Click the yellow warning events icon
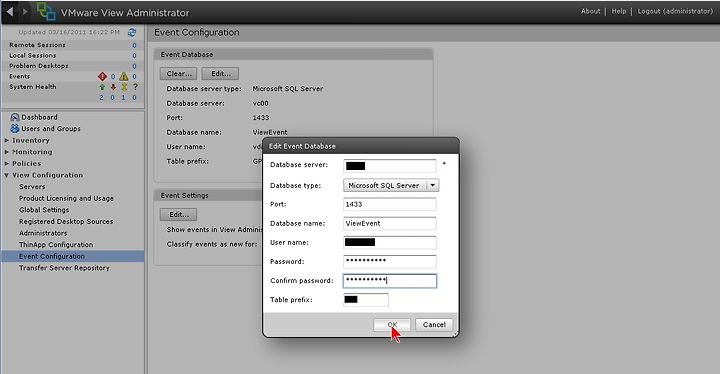Image resolution: width=720 pixels, height=374 pixels. pyautogui.click(x=124, y=76)
